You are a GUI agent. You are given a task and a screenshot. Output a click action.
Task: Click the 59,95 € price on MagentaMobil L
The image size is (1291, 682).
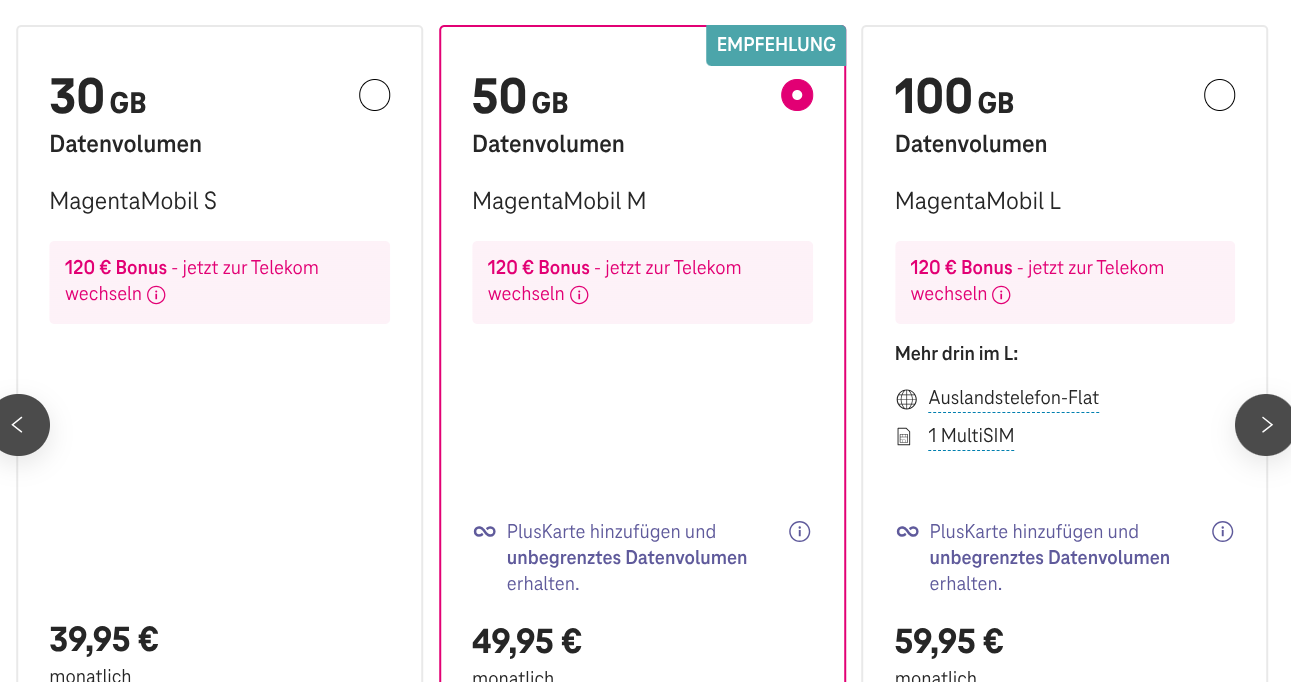click(949, 641)
